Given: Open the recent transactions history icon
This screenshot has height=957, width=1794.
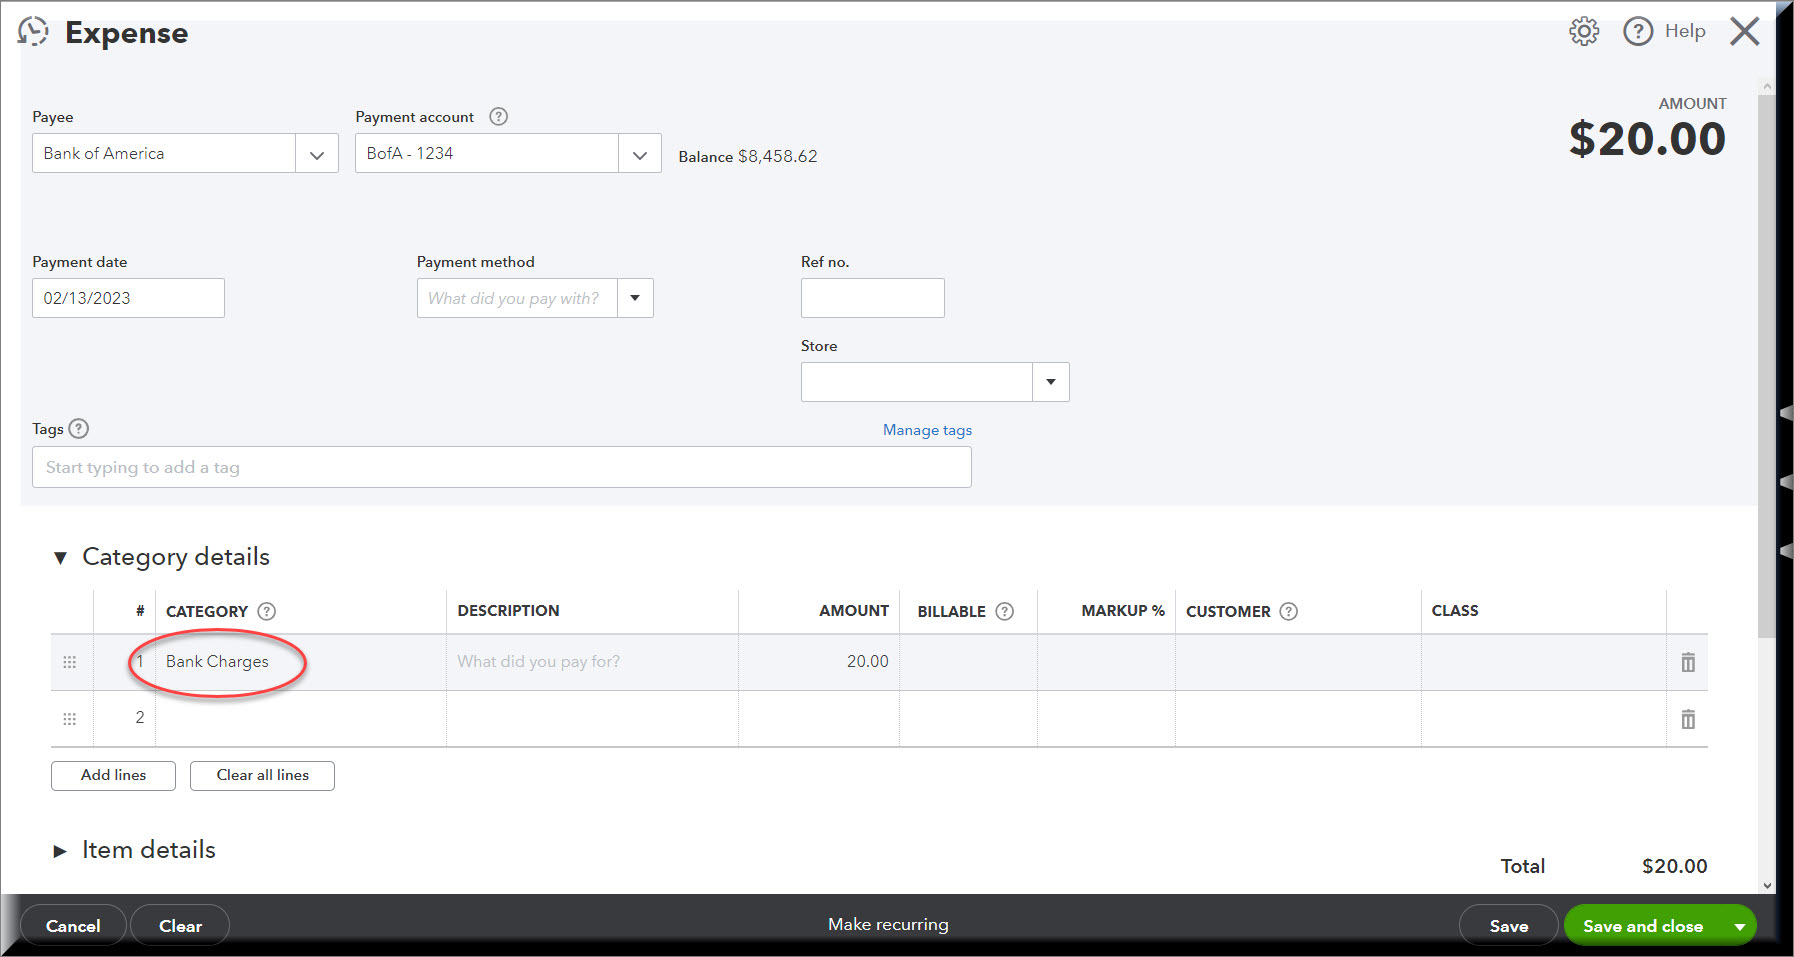Looking at the screenshot, I should tap(33, 32).
